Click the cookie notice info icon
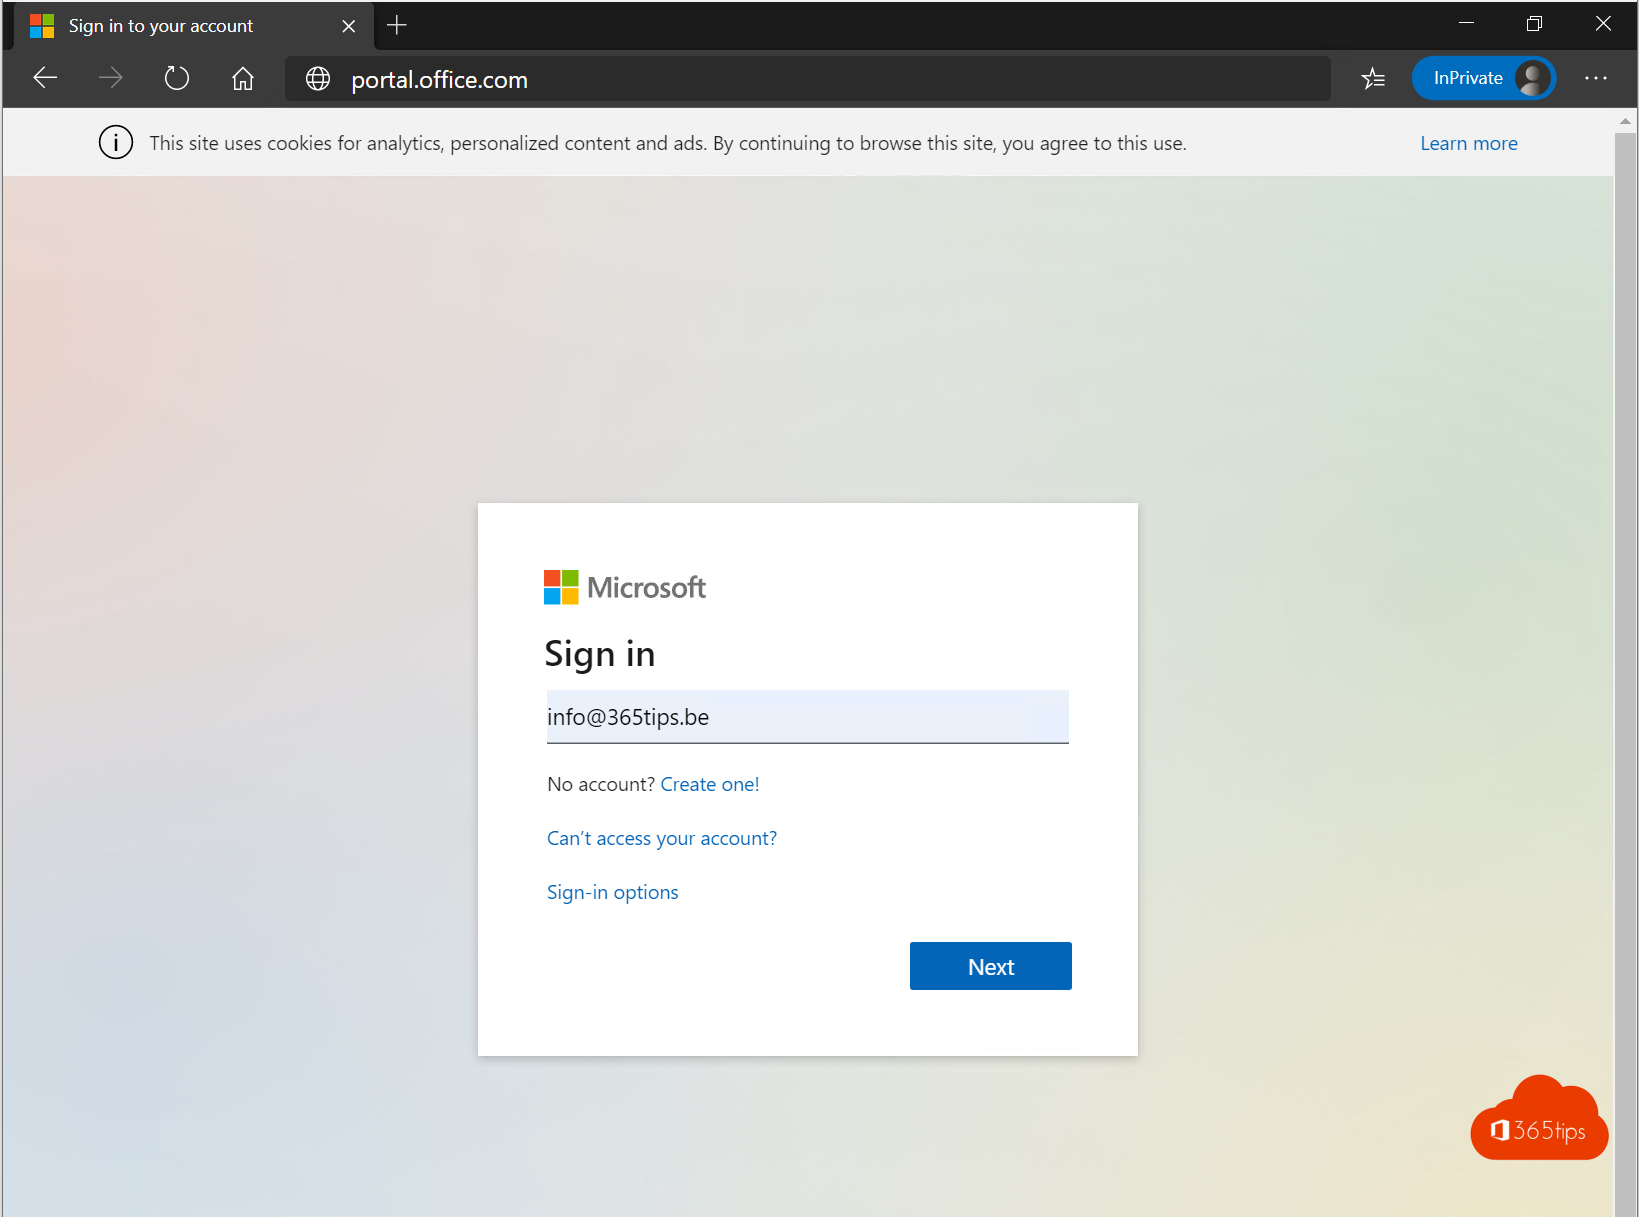Screen dimensions: 1639x1217 point(116,142)
